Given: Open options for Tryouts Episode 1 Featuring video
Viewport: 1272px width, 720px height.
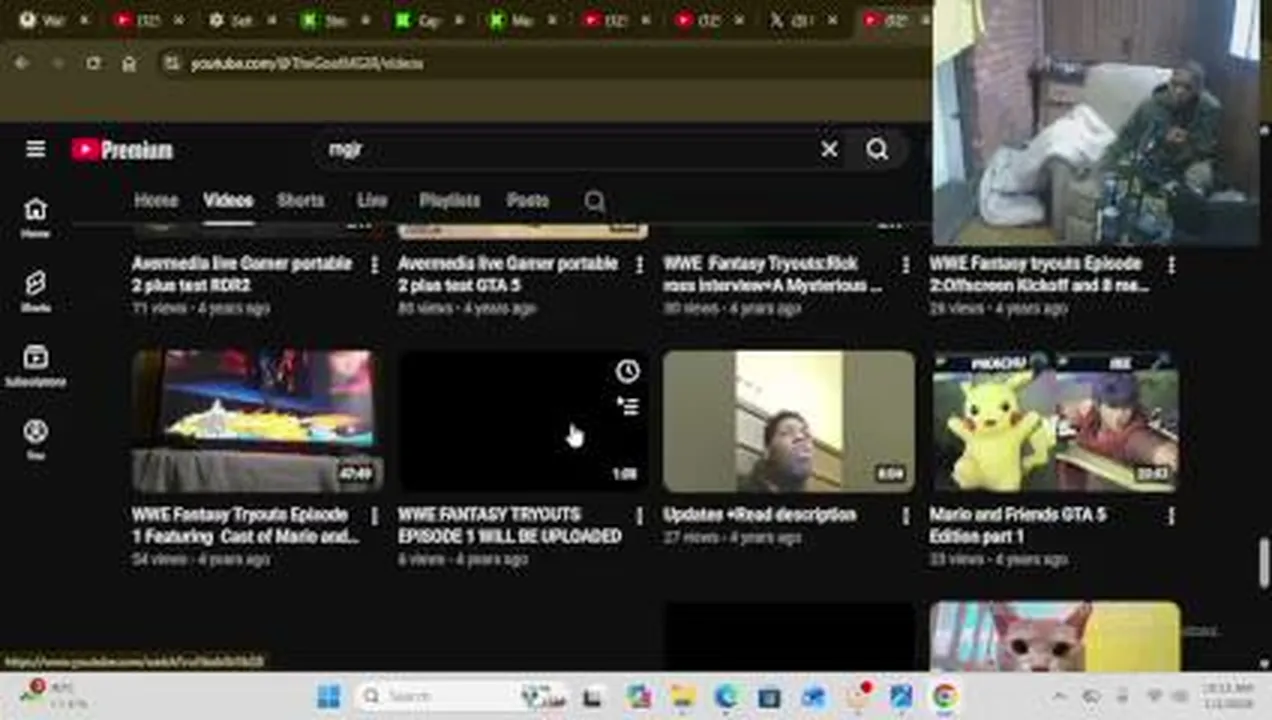Looking at the screenshot, I should point(375,516).
